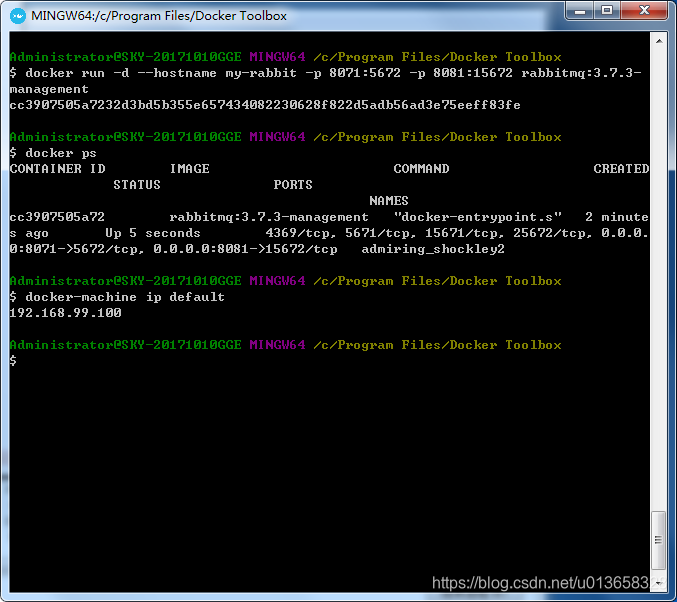Image resolution: width=677 pixels, height=602 pixels.
Task: Click the 'IMAGE' column header
Action: 190,168
